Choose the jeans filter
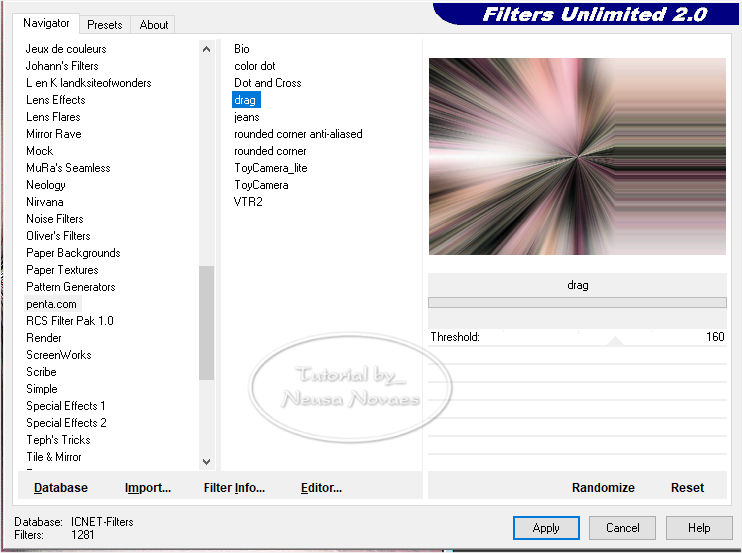 [247, 117]
